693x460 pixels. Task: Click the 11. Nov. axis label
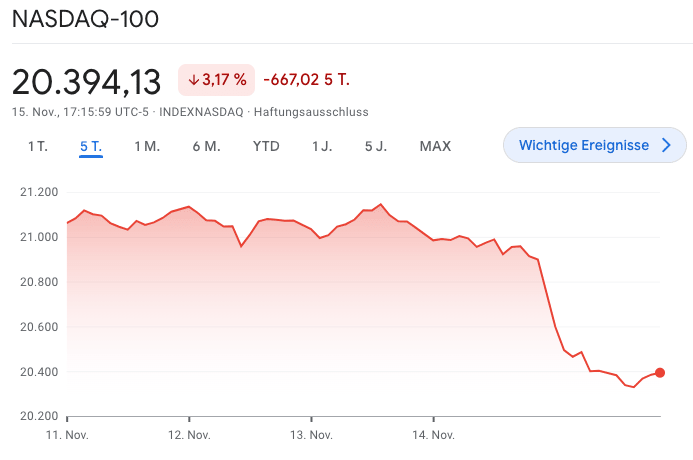[x=67, y=435]
